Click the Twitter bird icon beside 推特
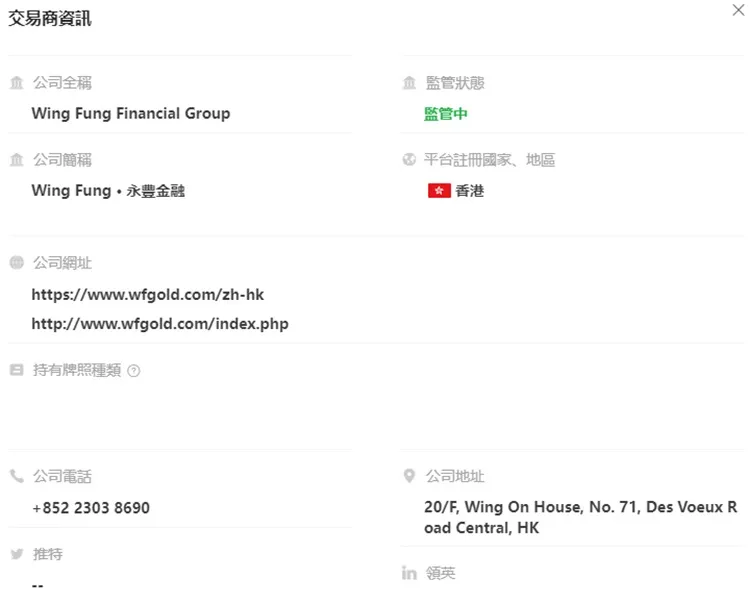The height and width of the screenshot is (604, 749). 17,554
